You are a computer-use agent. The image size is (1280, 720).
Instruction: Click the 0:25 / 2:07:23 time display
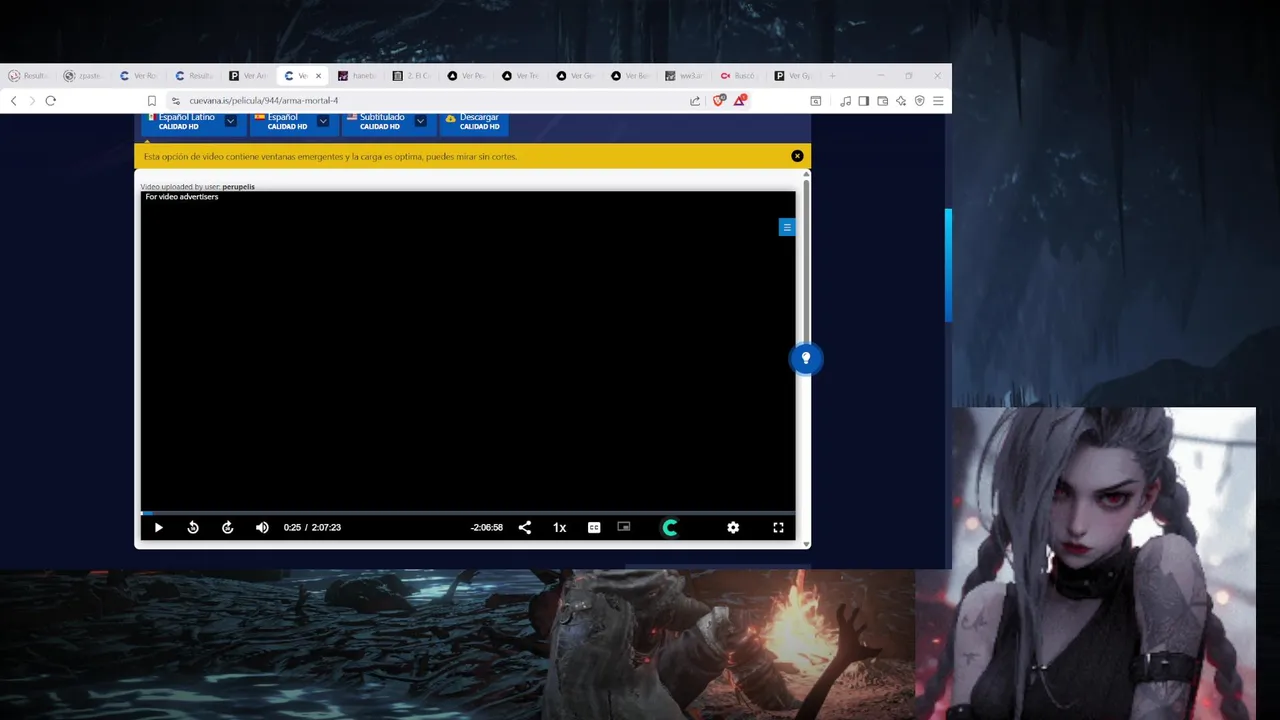point(312,527)
